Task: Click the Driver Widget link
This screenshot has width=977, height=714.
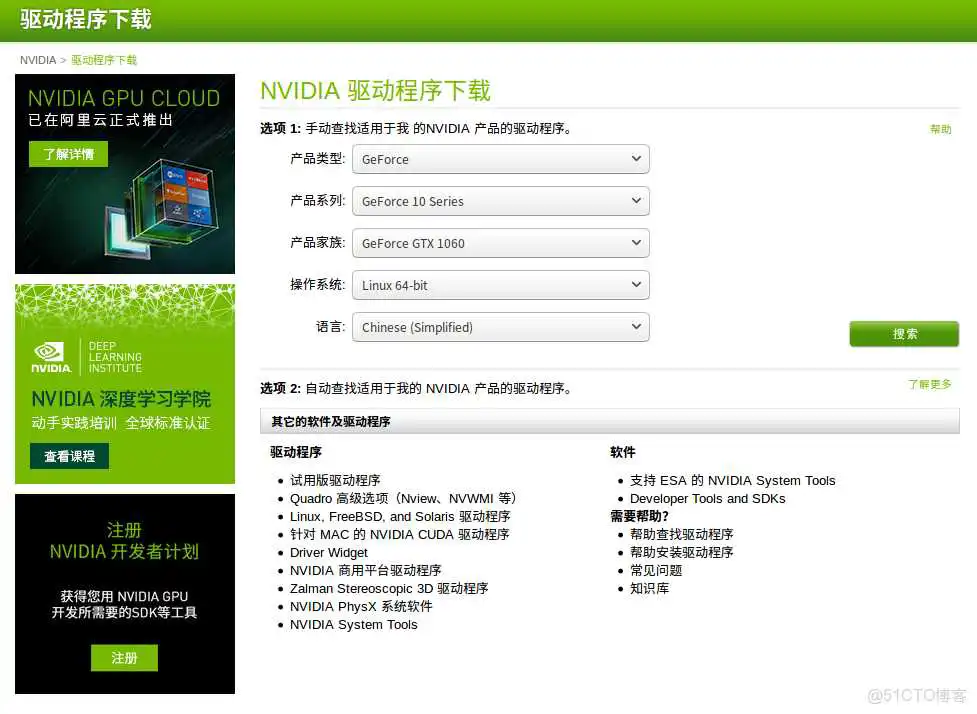Action: coord(329,552)
